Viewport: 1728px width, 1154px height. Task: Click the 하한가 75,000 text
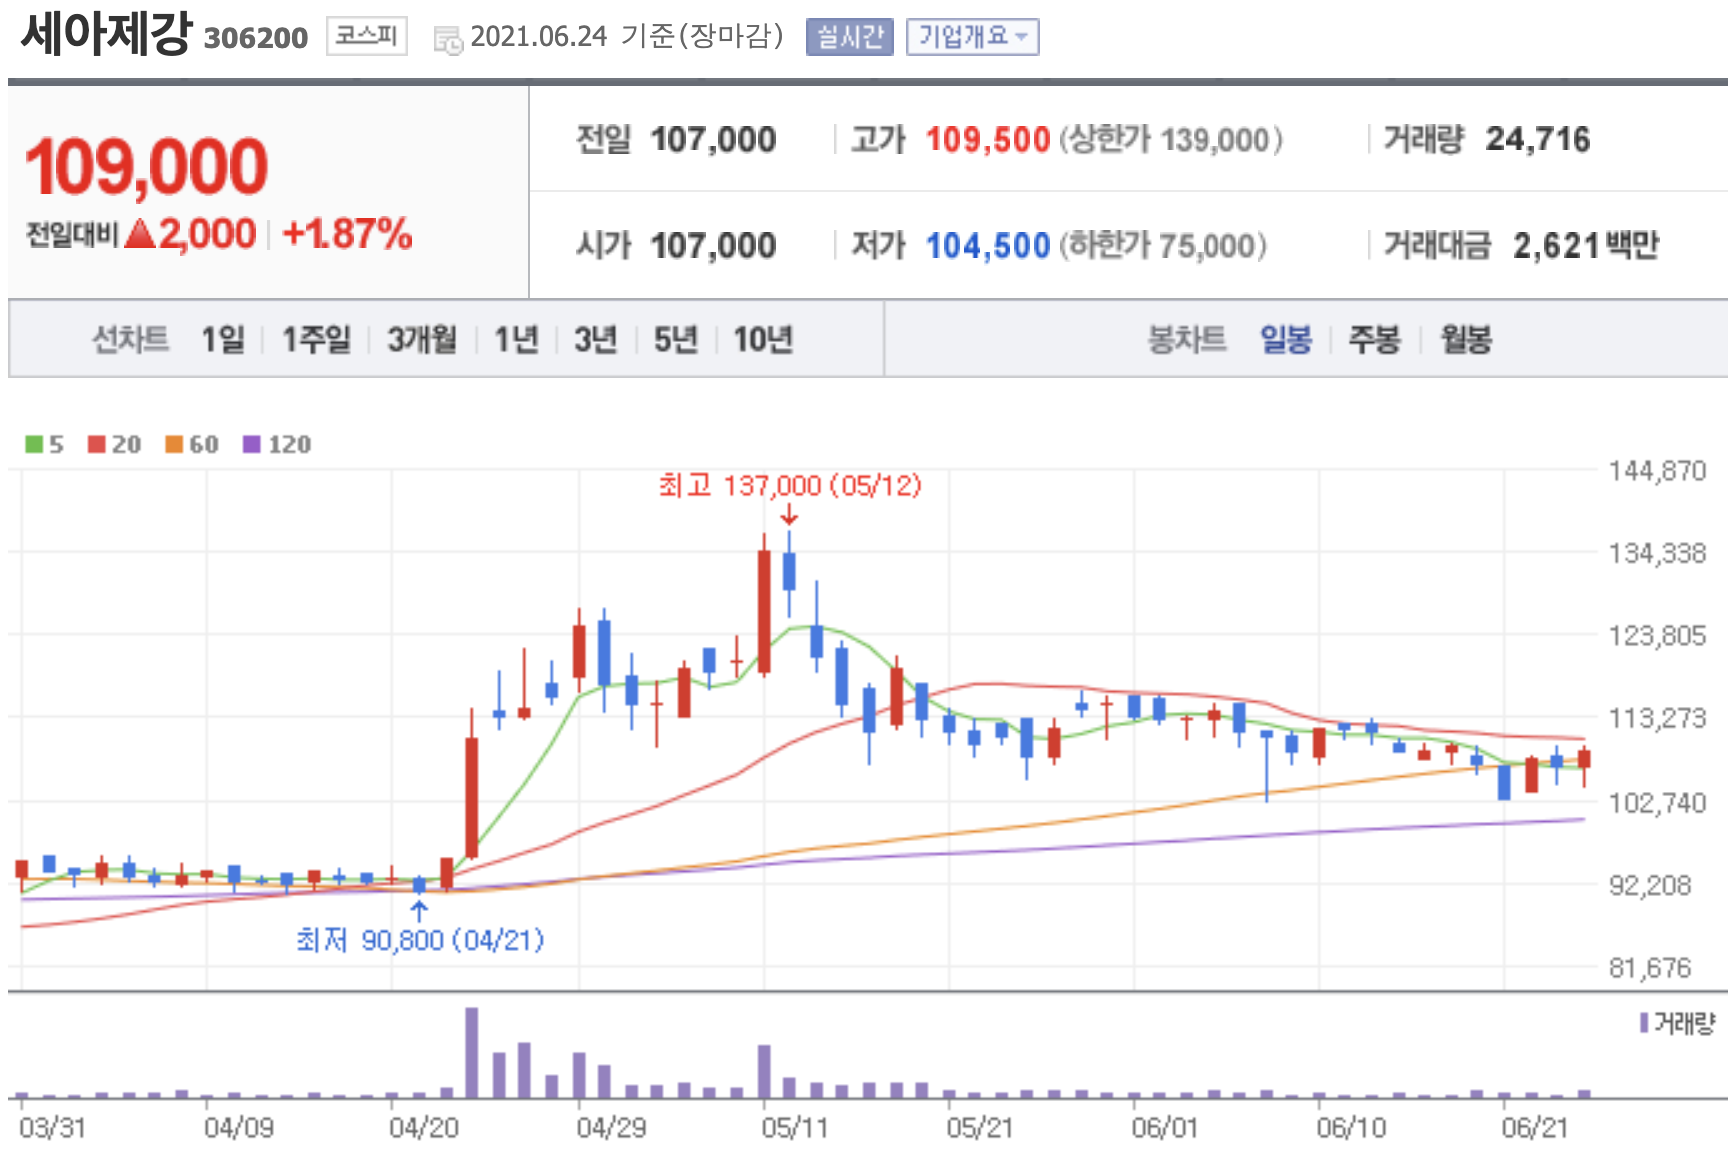pos(1163,245)
